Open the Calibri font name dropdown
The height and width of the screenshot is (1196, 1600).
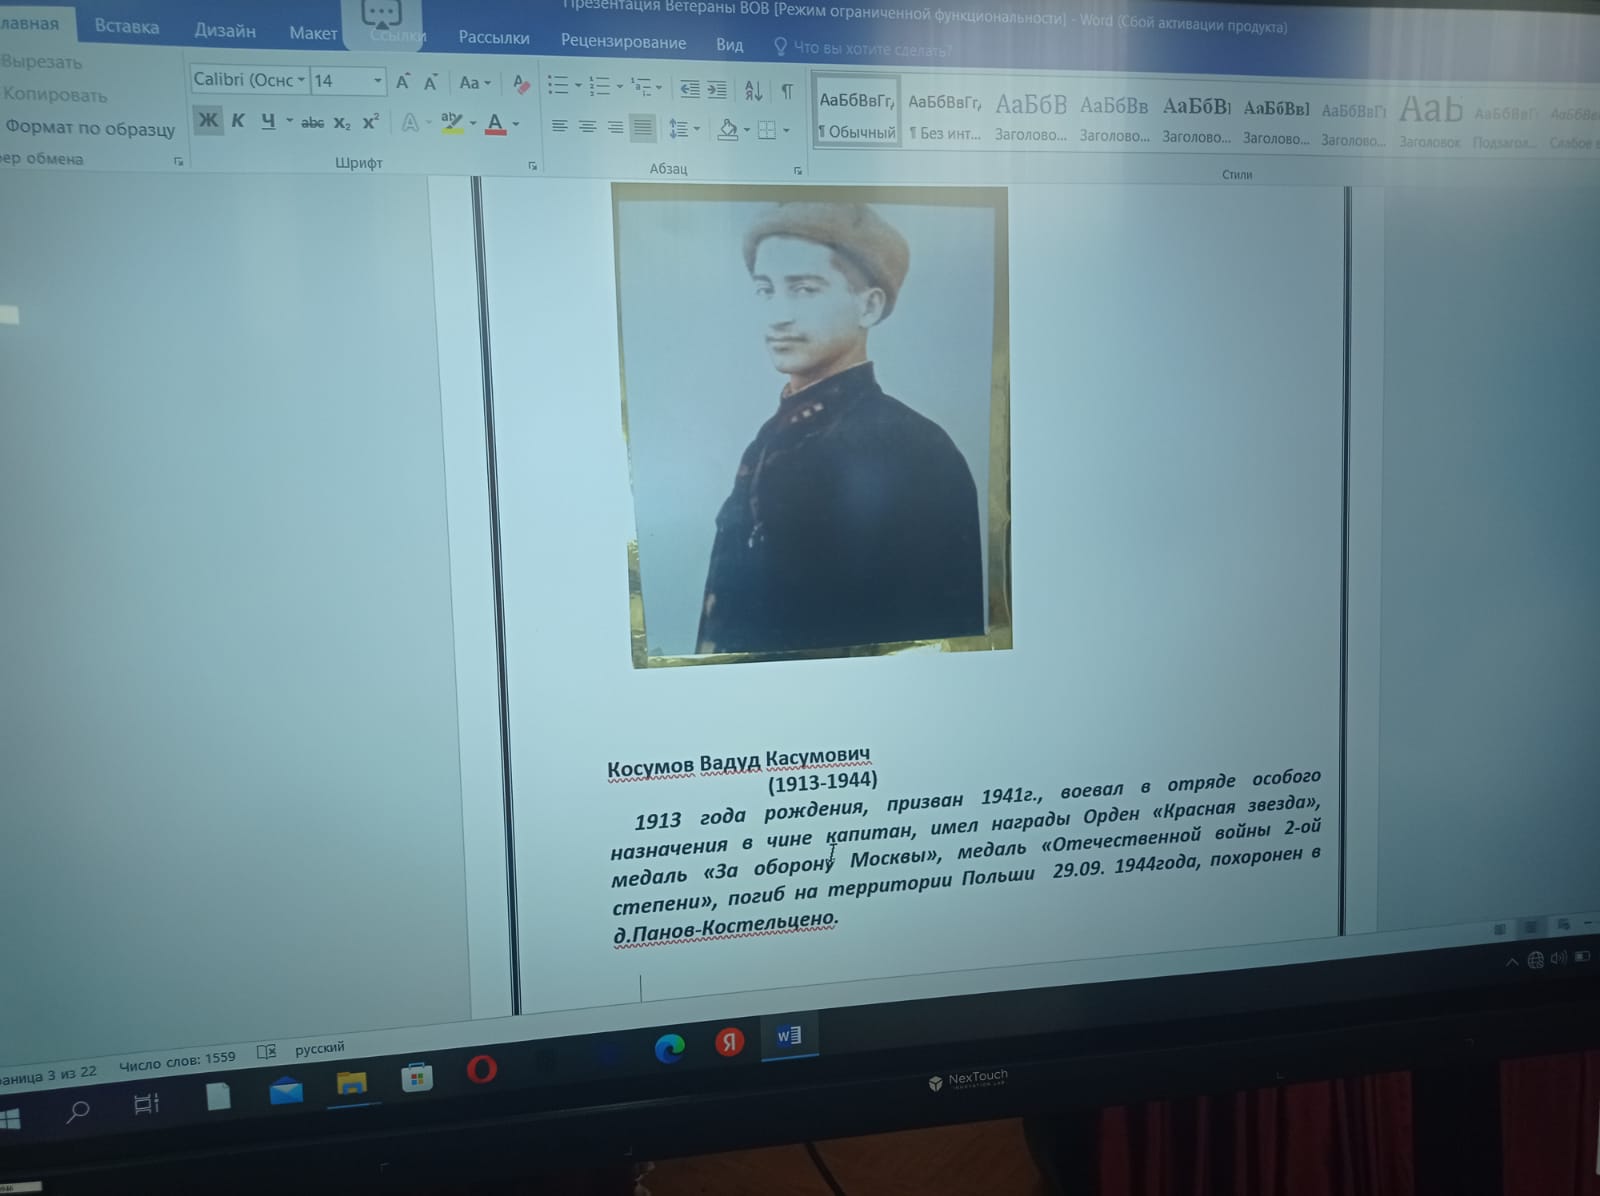[x=300, y=80]
